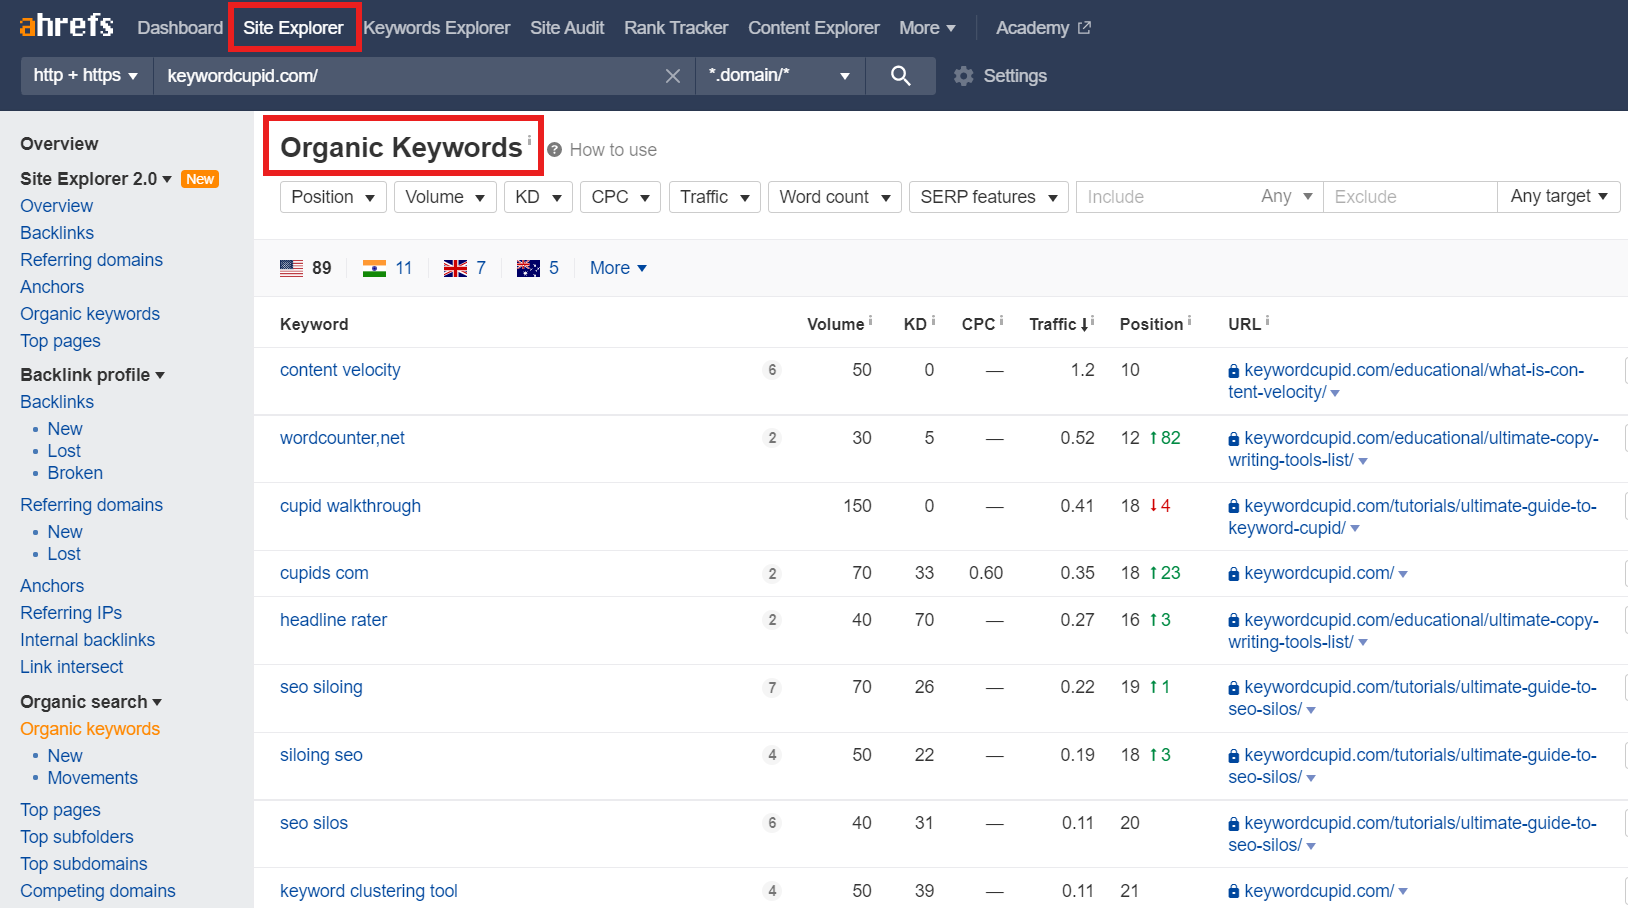Click SERP features badge for siloing seo

(x=772, y=755)
